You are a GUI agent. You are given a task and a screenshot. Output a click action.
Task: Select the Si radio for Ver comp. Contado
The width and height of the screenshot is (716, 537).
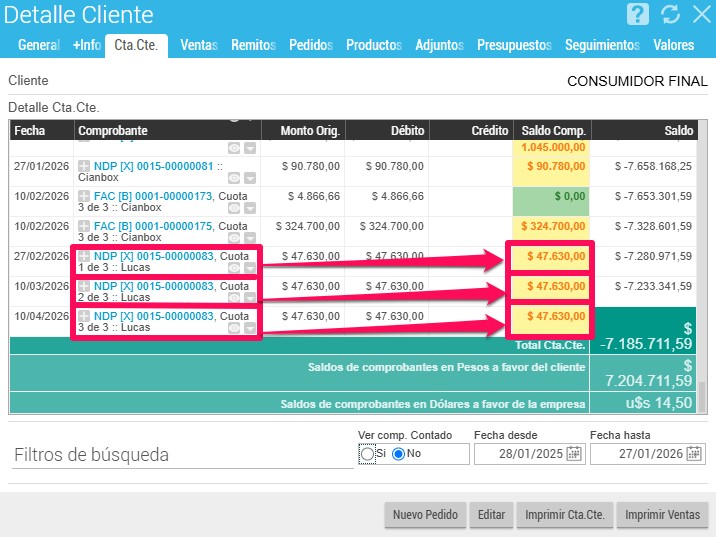[367, 454]
